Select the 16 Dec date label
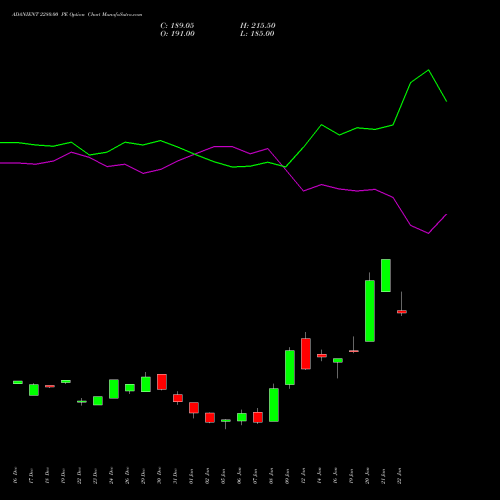This screenshot has width=500, height=500. point(15,476)
